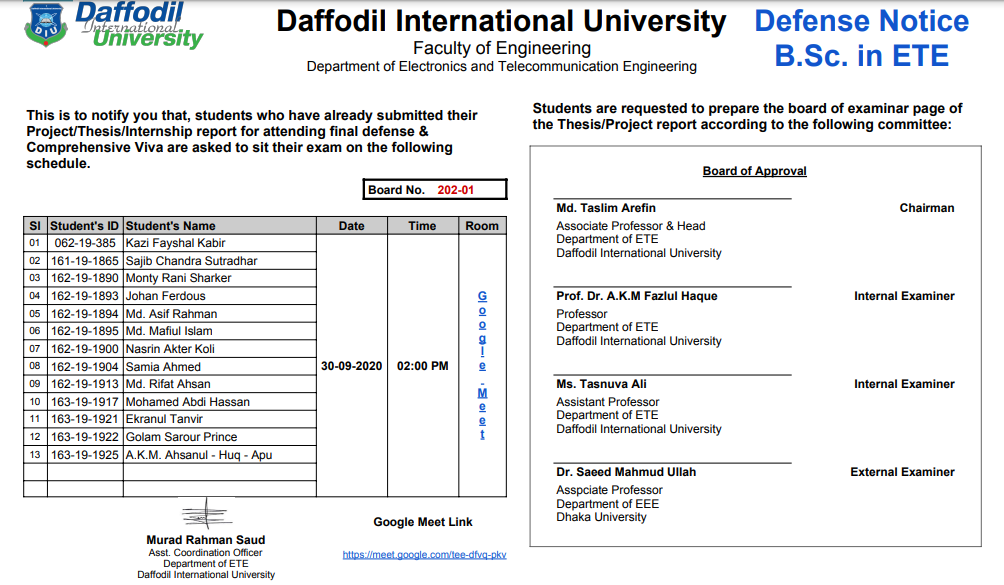Click the External Examiner label
The height and width of the screenshot is (585, 1004).
click(x=902, y=472)
